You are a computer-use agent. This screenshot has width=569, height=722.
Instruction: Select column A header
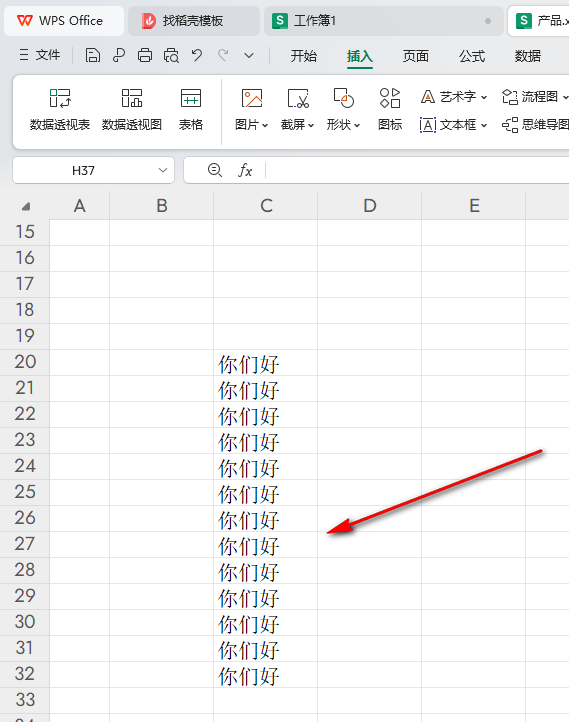coord(80,206)
